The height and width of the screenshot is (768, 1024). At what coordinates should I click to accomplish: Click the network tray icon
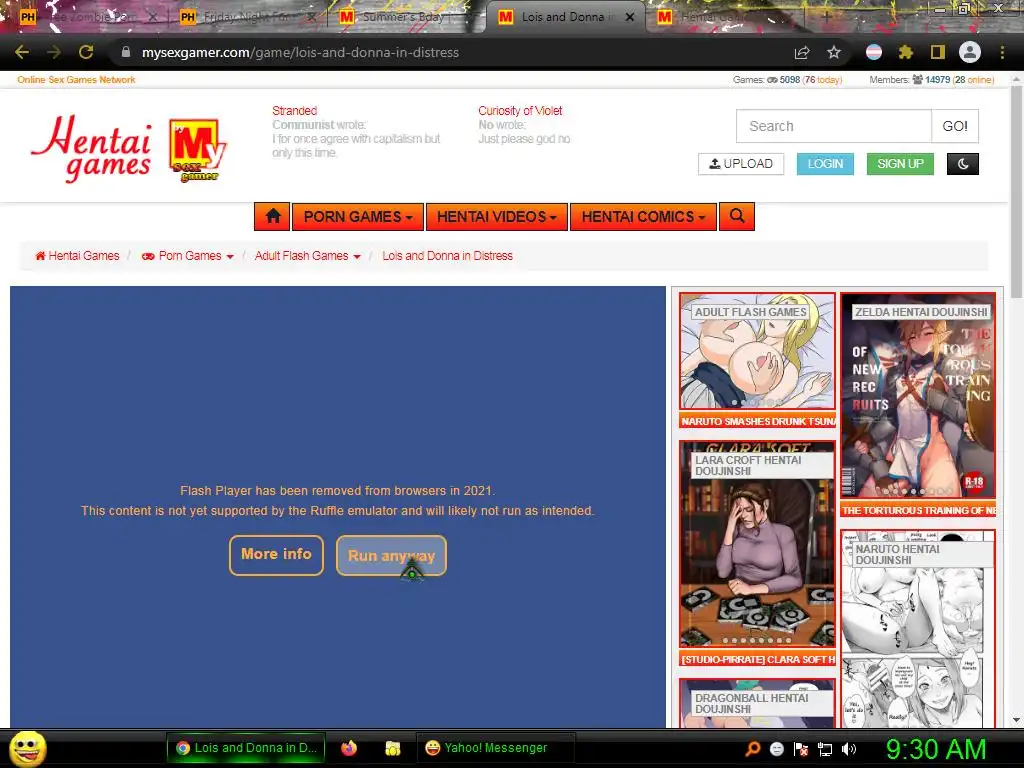[x=825, y=749]
